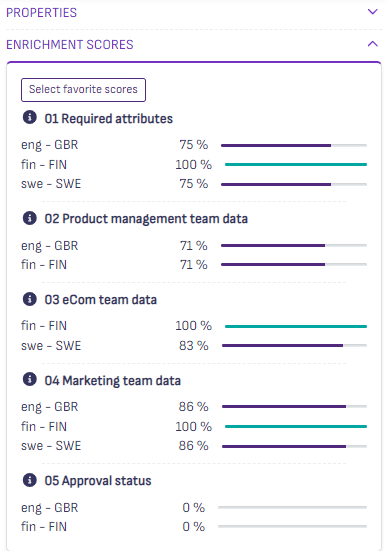The image size is (388, 551).
Task: Click fin - FIN 100% bar under eCom team data
Action: [x=296, y=326]
